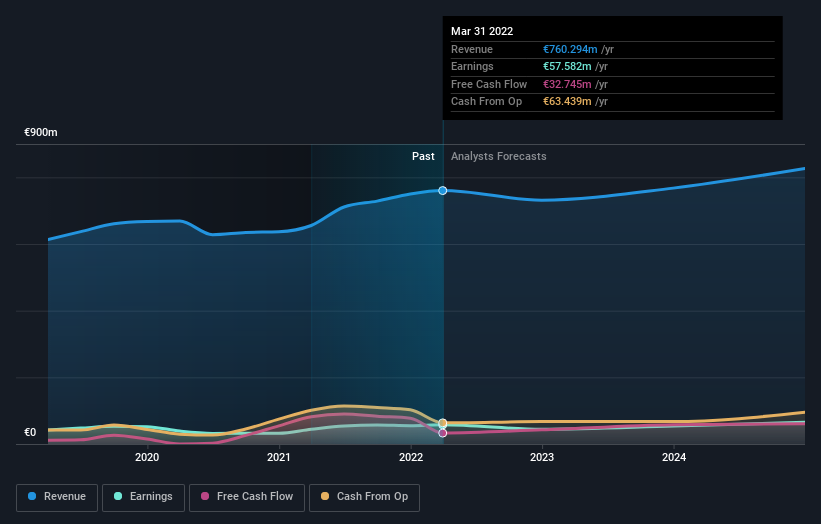Click the Mar 31 2022 tooltip date
This screenshot has width=821, height=524.
click(x=482, y=31)
